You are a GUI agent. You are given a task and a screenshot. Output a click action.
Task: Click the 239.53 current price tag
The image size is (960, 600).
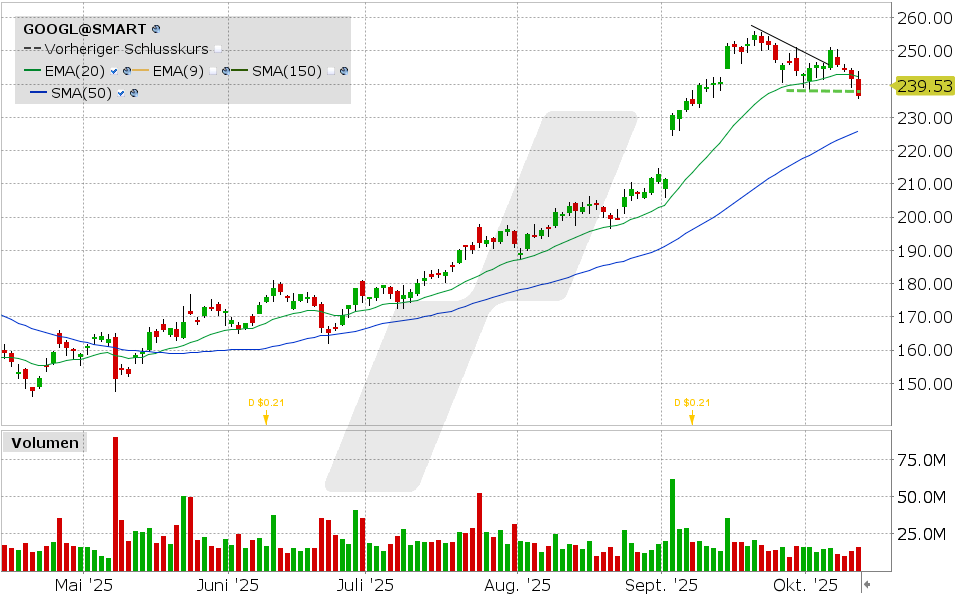pyautogui.click(x=925, y=86)
